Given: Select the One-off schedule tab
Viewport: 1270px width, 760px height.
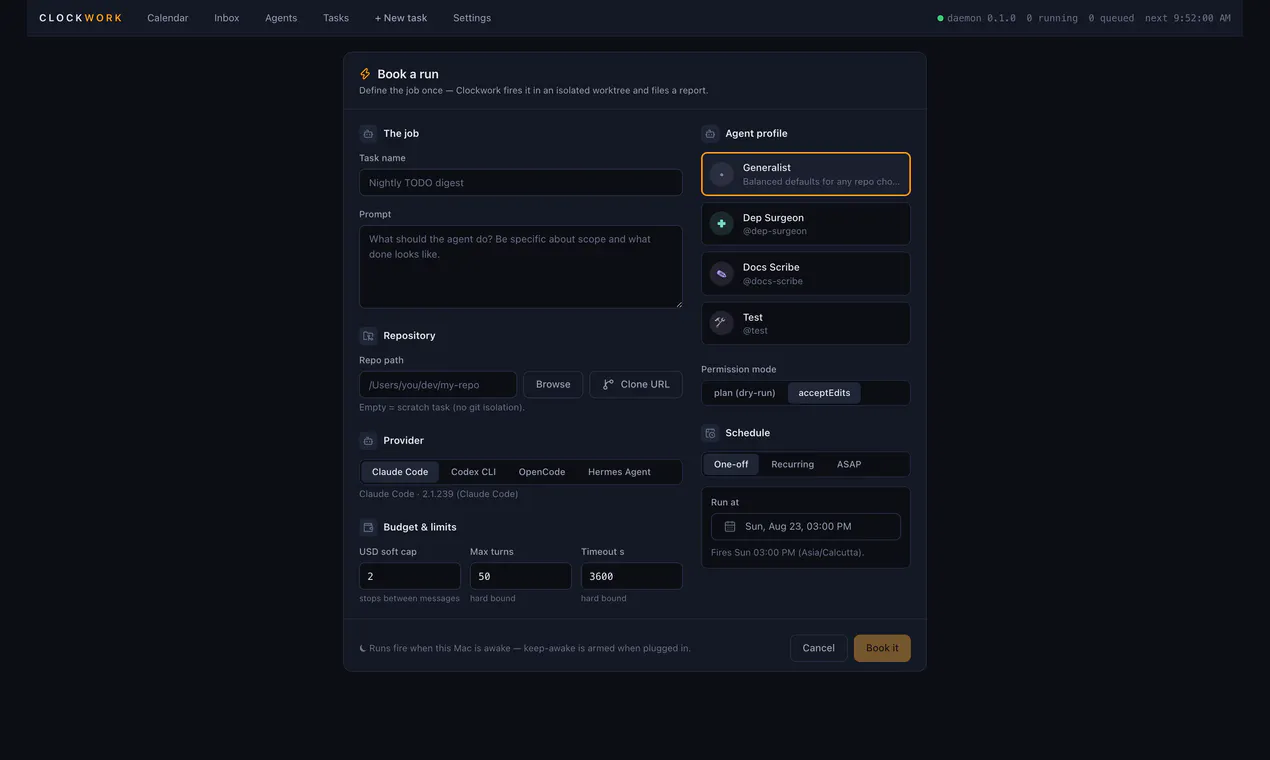Looking at the screenshot, I should click(x=731, y=464).
